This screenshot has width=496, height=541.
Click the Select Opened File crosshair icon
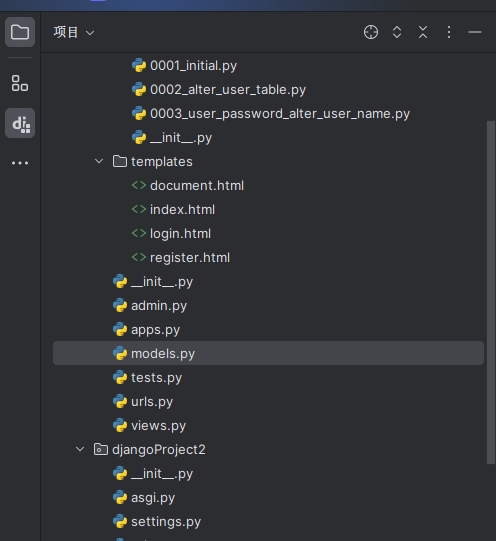(371, 32)
